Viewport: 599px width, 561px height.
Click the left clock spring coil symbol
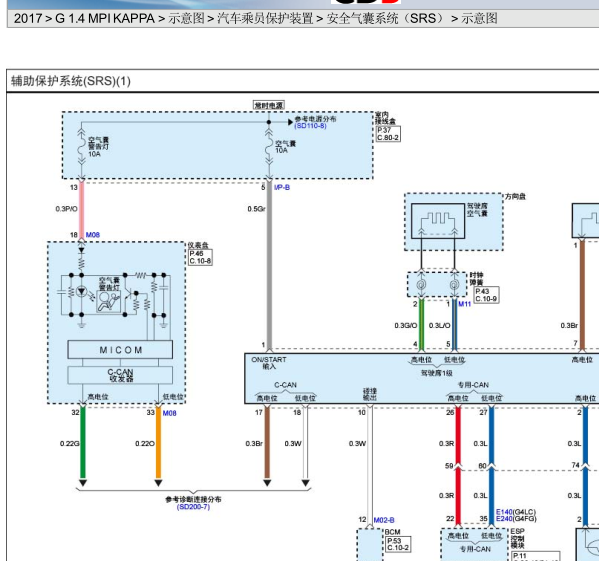point(421,285)
